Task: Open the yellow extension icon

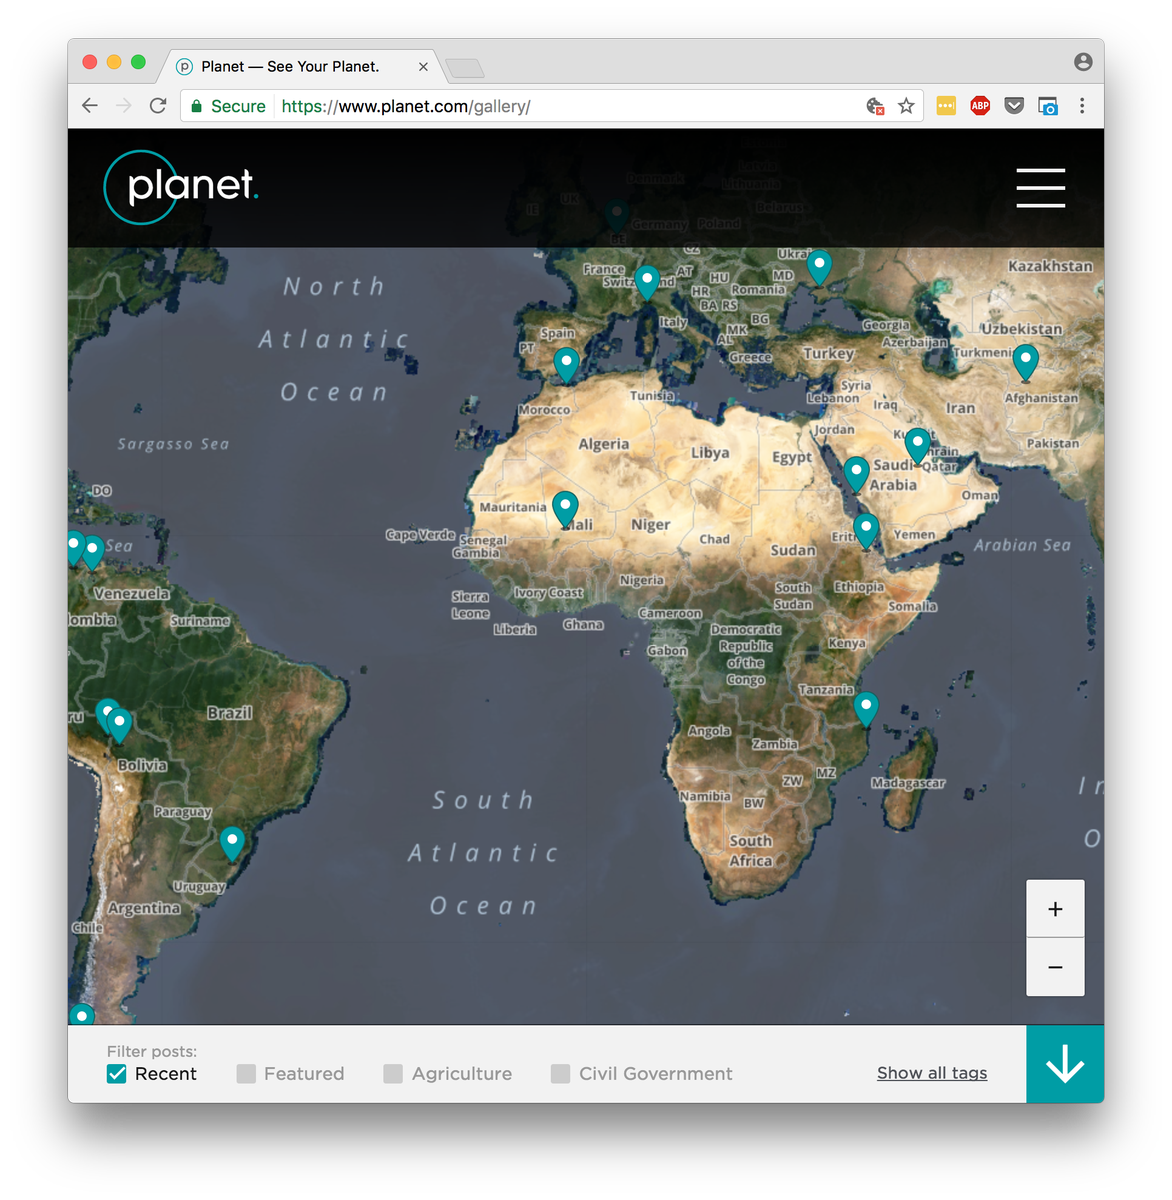Action: coord(946,106)
